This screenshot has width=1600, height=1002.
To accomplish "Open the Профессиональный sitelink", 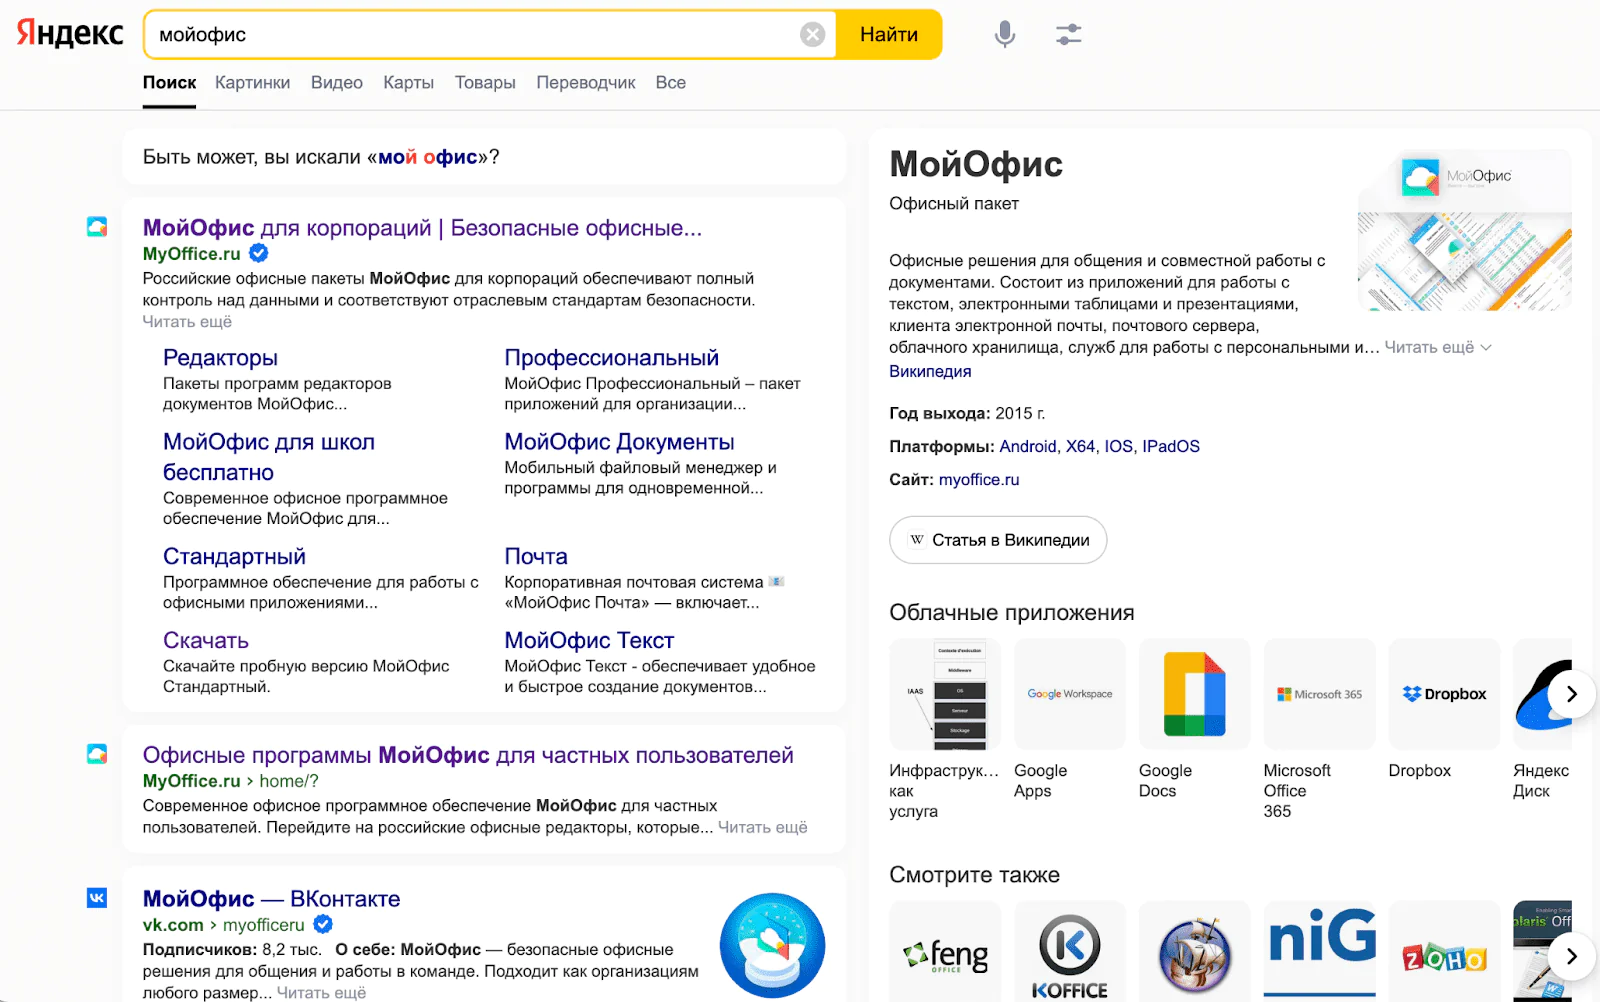I will pos(611,358).
